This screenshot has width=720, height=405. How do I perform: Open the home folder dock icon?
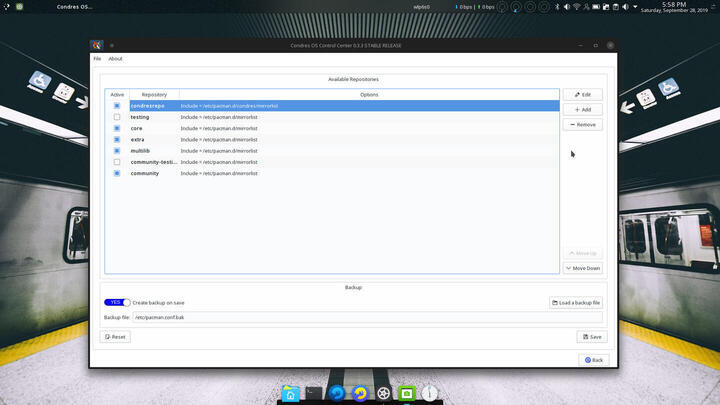point(291,394)
